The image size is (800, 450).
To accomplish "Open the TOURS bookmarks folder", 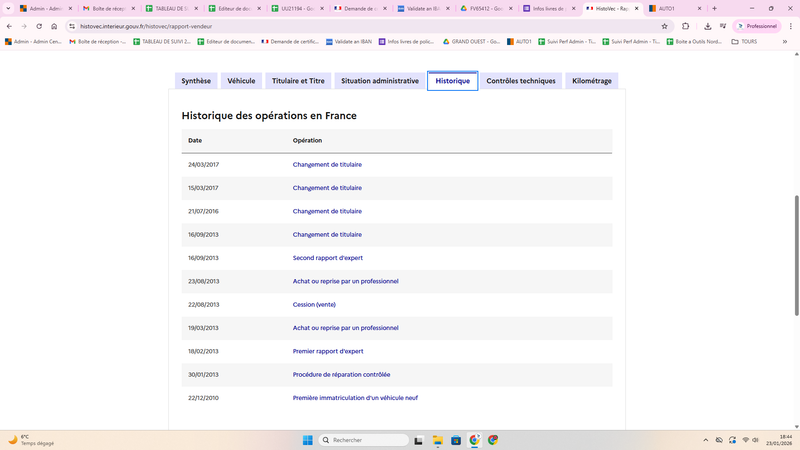I will click(743, 42).
